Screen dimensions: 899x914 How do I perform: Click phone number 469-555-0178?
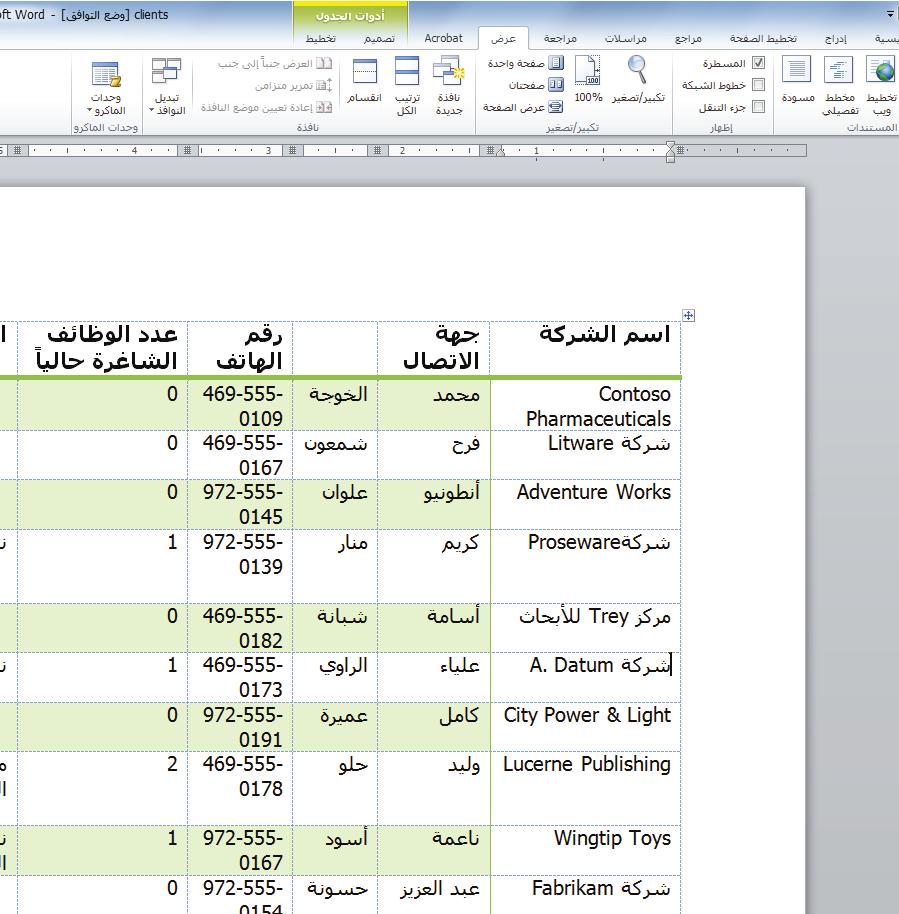pyautogui.click(x=243, y=776)
